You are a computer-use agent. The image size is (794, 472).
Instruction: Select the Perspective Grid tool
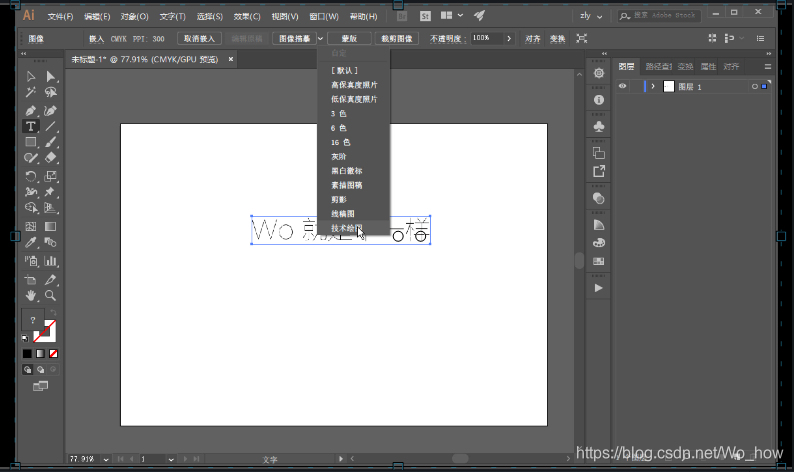coord(51,208)
